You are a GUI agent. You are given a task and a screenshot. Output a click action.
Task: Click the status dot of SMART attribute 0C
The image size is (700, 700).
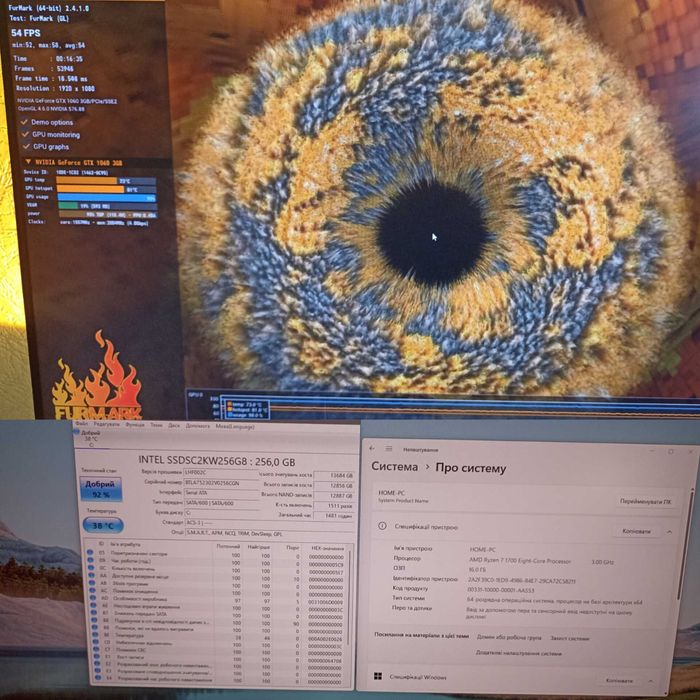[91, 568]
